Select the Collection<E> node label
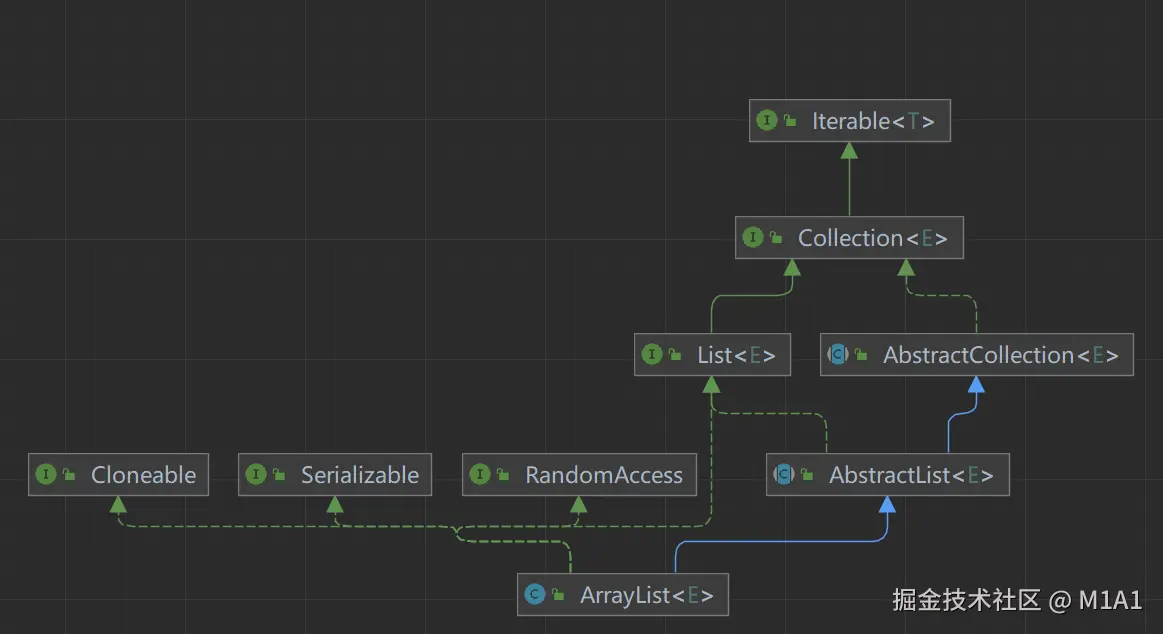 (872, 238)
